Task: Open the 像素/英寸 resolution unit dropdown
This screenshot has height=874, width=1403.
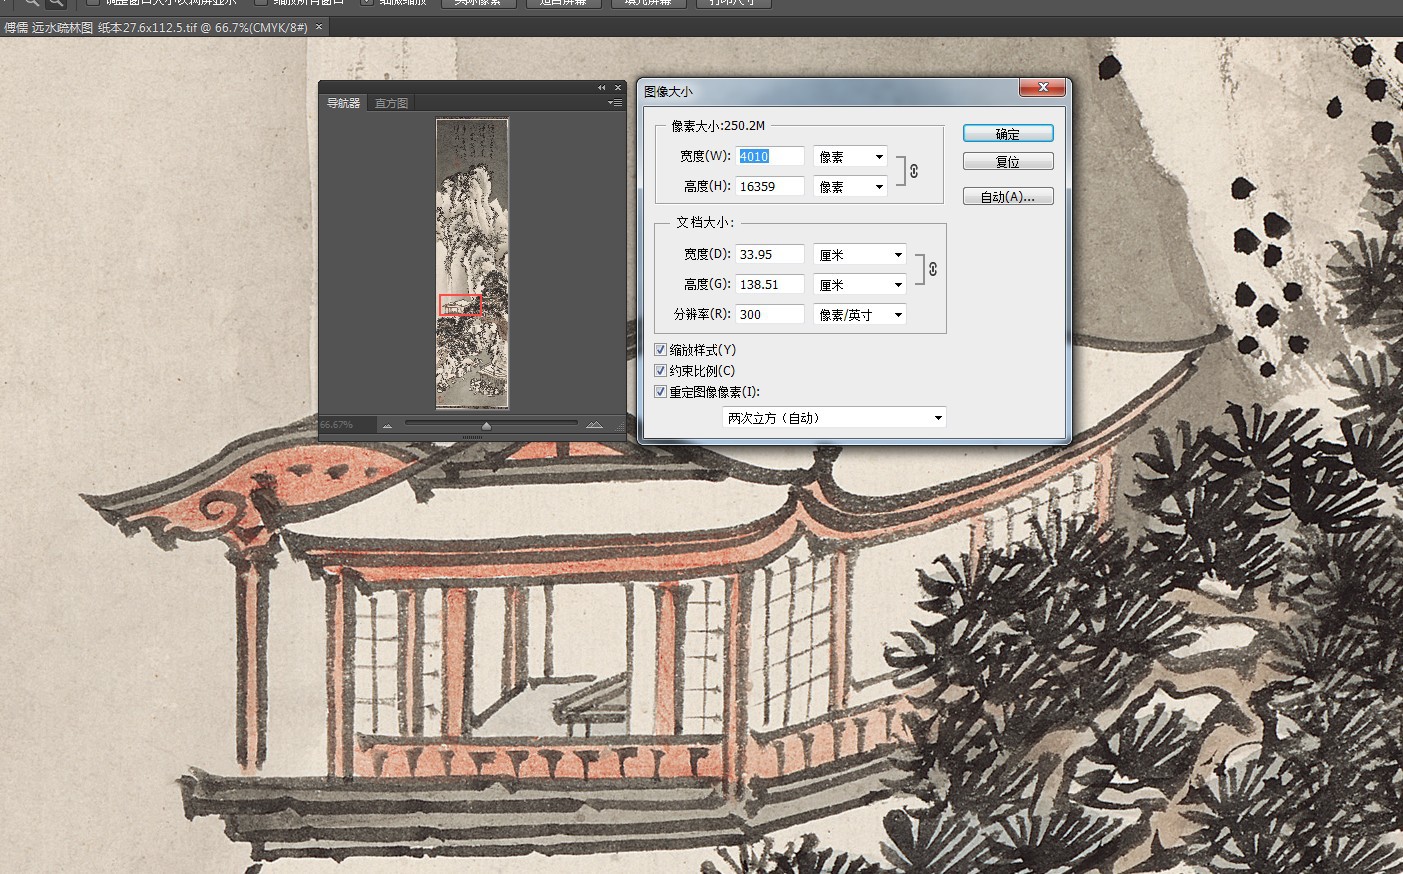Action: click(x=860, y=315)
